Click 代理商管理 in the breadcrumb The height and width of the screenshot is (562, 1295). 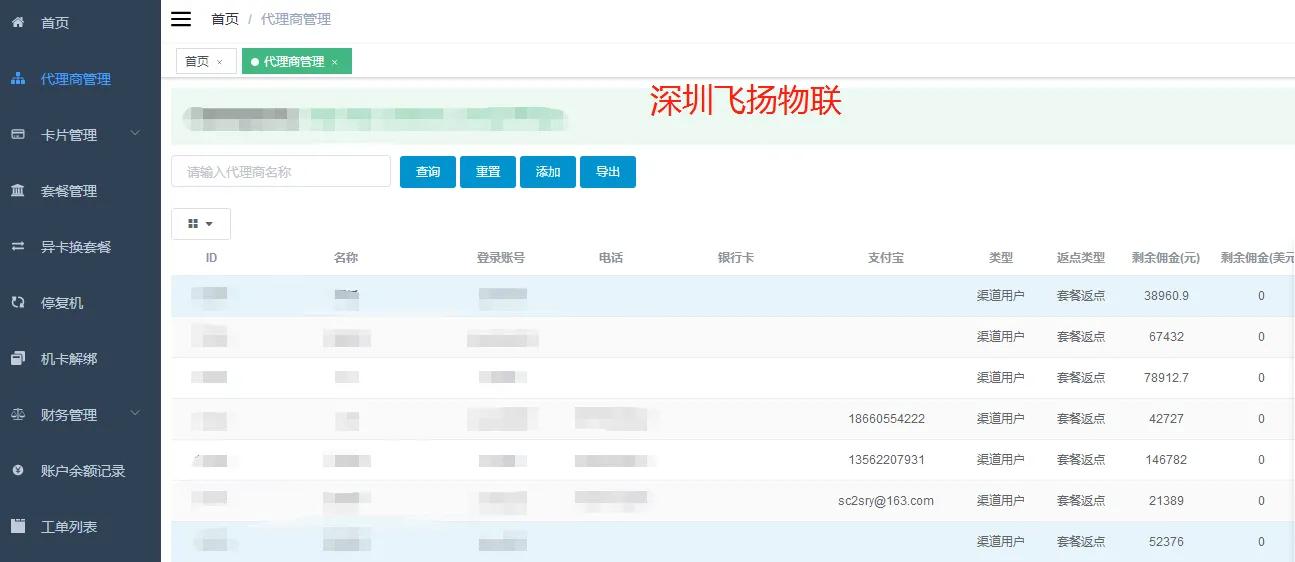click(296, 19)
